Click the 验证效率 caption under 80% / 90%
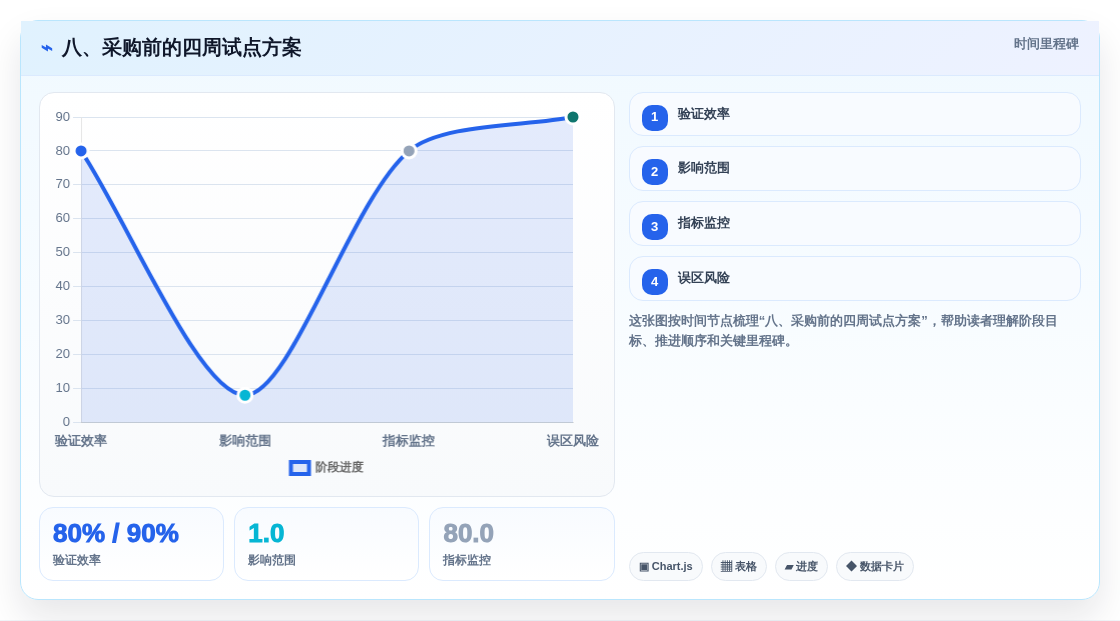 tap(76, 560)
